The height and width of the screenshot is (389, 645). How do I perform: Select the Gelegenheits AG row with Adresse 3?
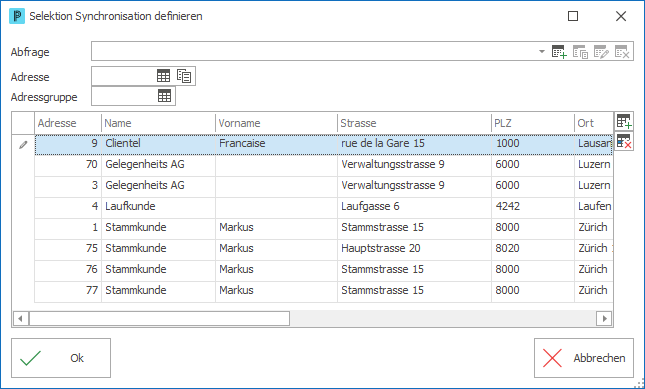coord(324,185)
